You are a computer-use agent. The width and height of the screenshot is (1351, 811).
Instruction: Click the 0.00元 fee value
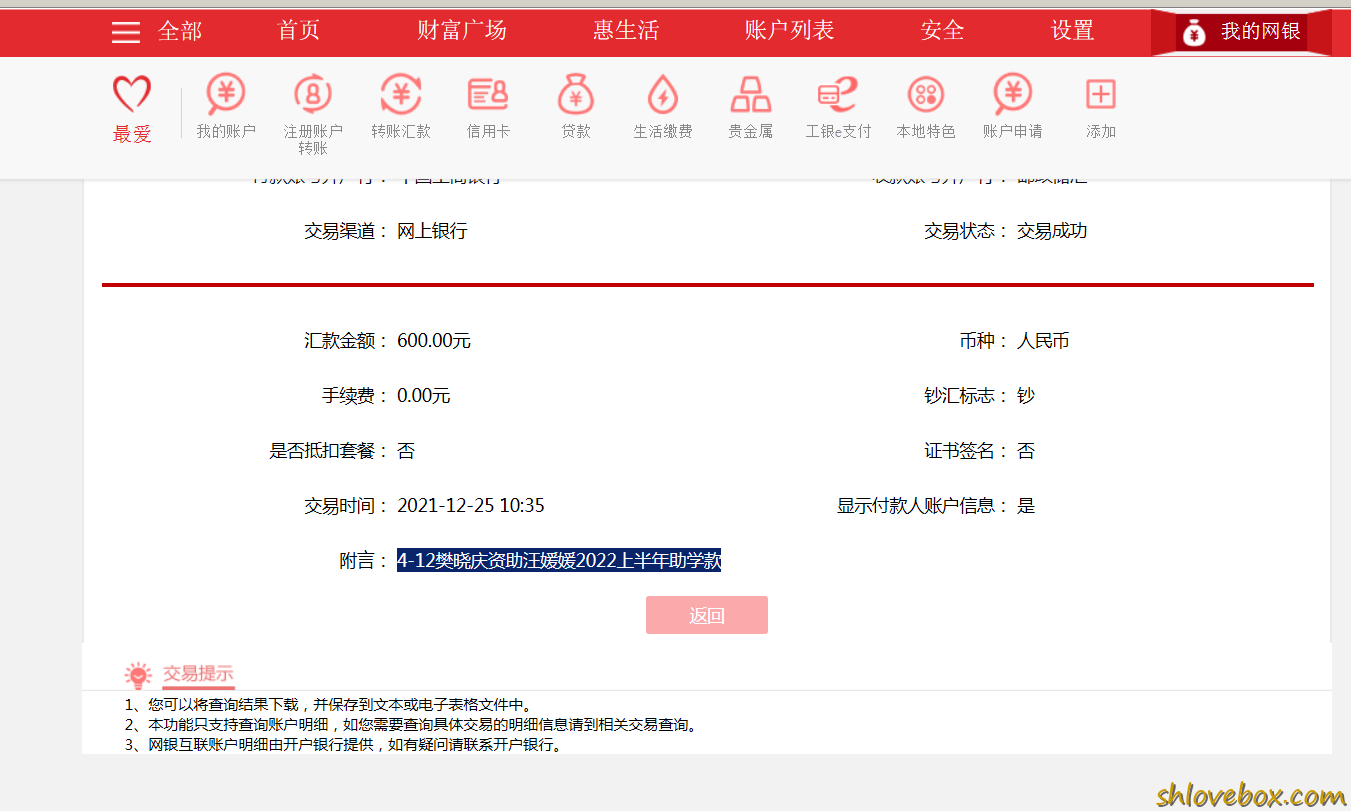tap(424, 396)
